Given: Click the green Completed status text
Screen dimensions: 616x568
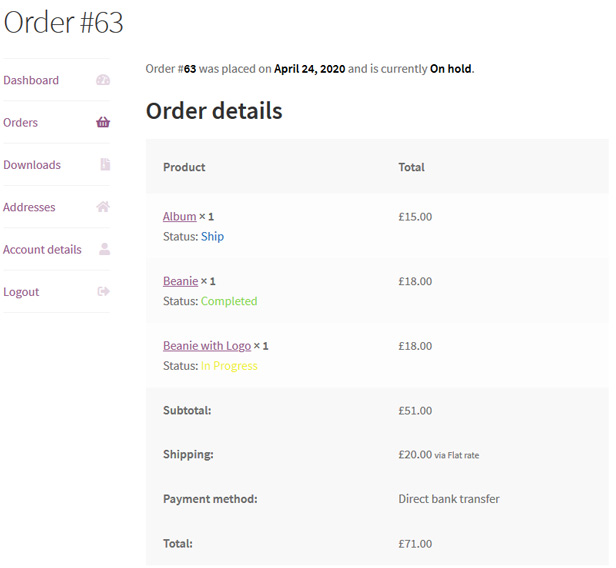Looking at the screenshot, I should pyautogui.click(x=229, y=301).
